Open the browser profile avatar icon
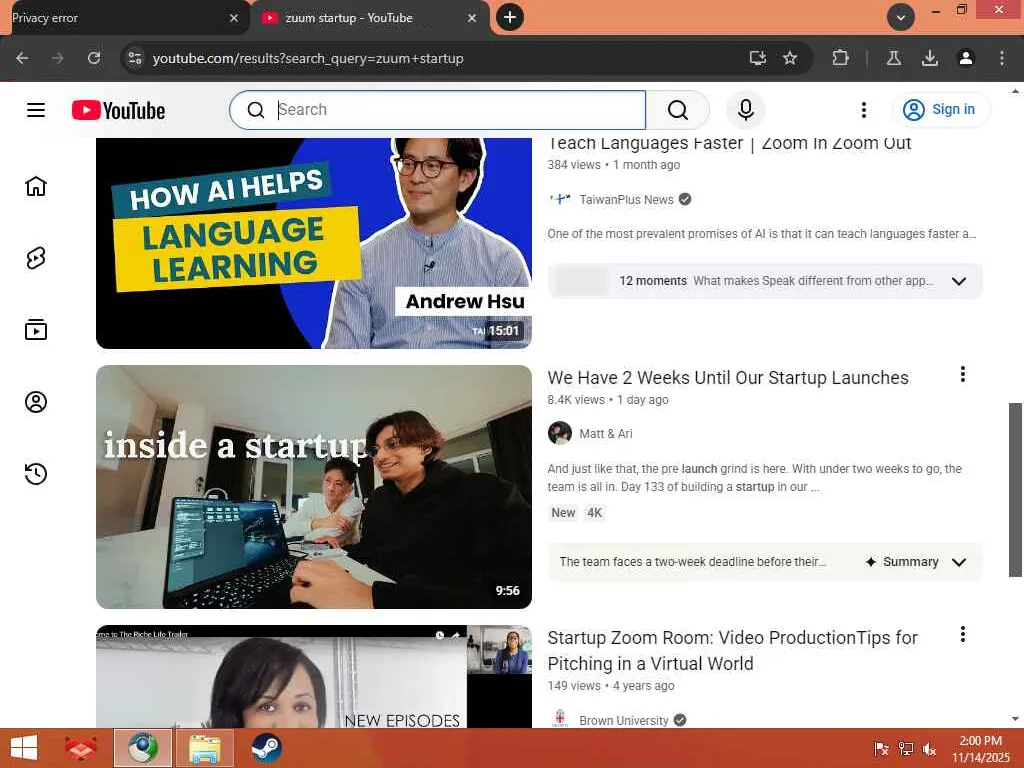The image size is (1024, 768). click(966, 58)
